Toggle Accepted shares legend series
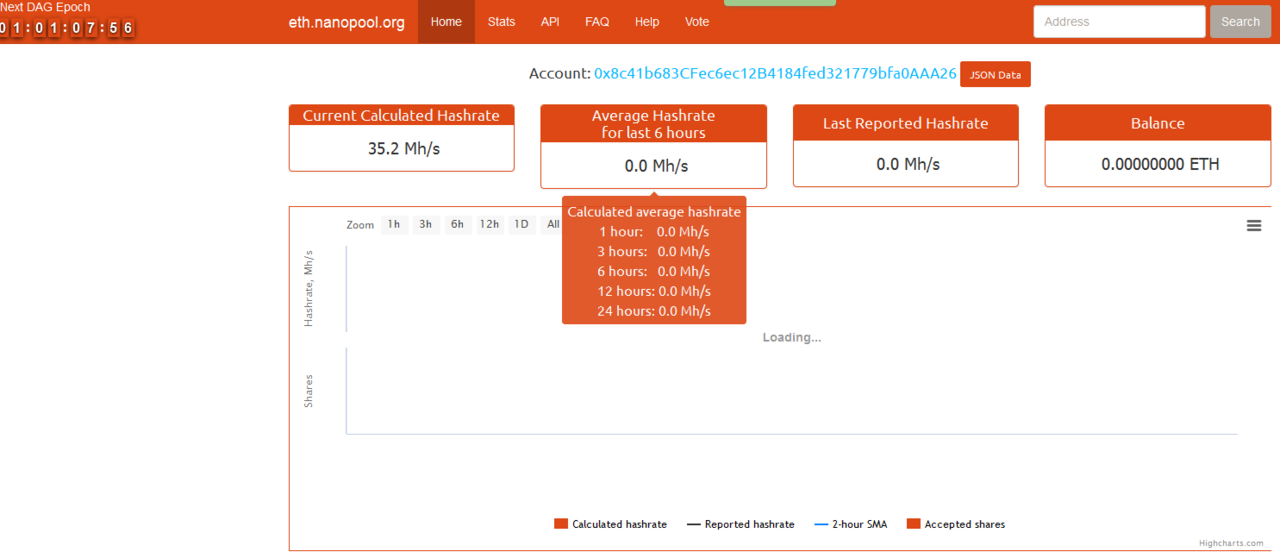1280x552 pixels. click(x=956, y=524)
